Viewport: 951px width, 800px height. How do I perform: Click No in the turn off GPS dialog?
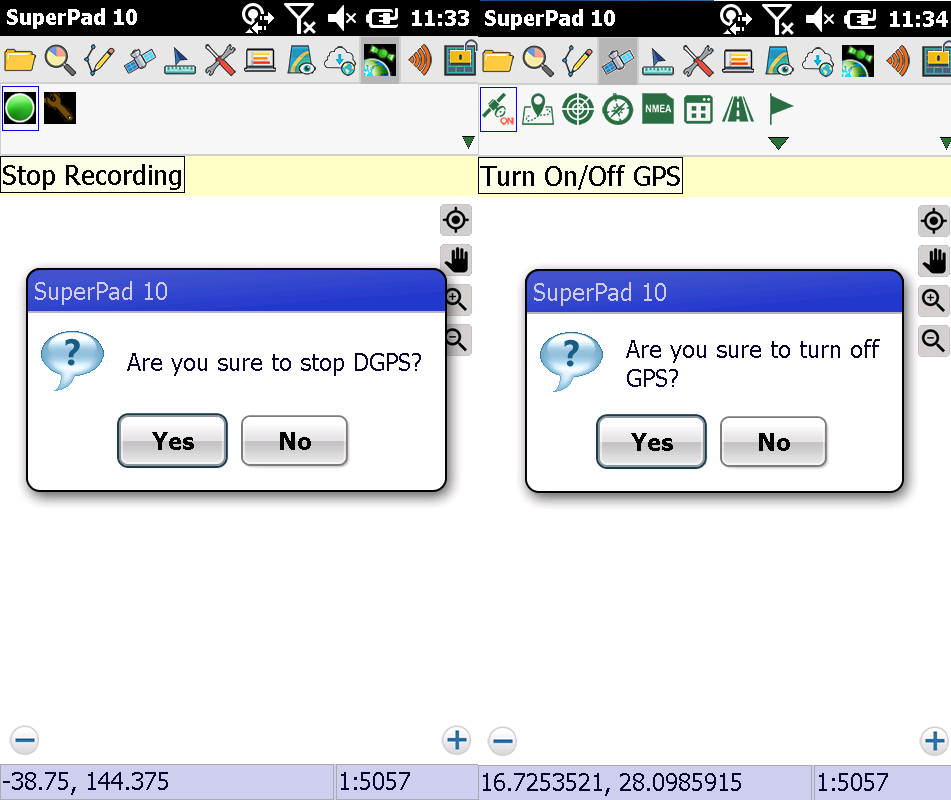click(x=773, y=442)
